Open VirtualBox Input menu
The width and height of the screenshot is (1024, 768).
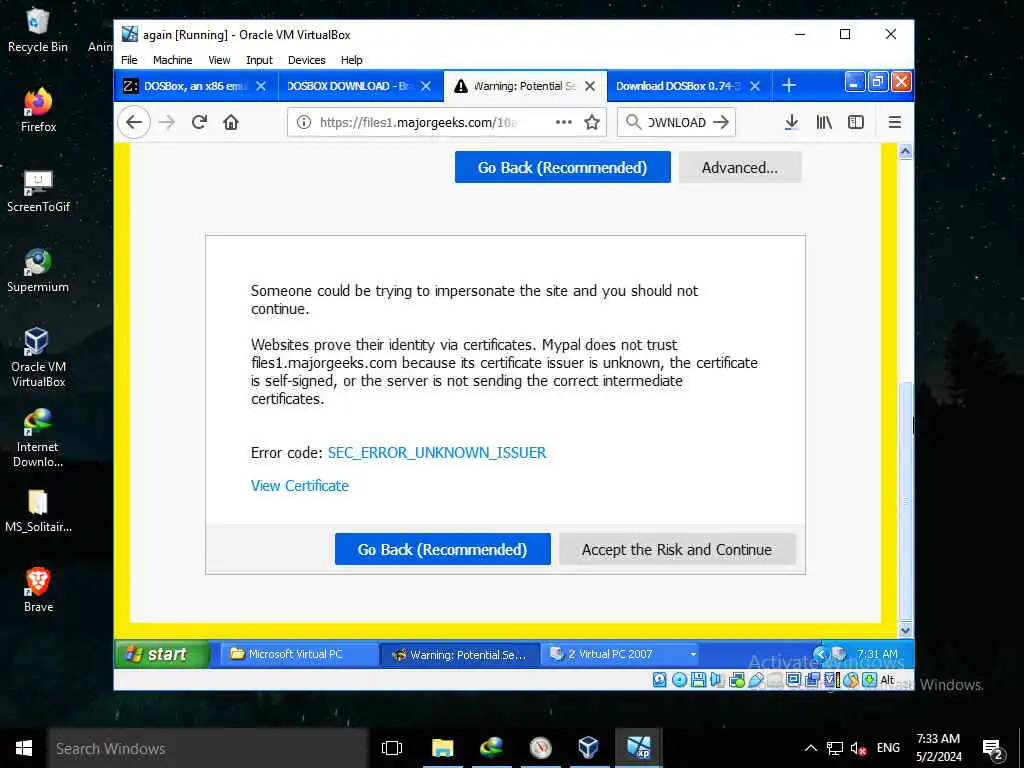point(259,60)
